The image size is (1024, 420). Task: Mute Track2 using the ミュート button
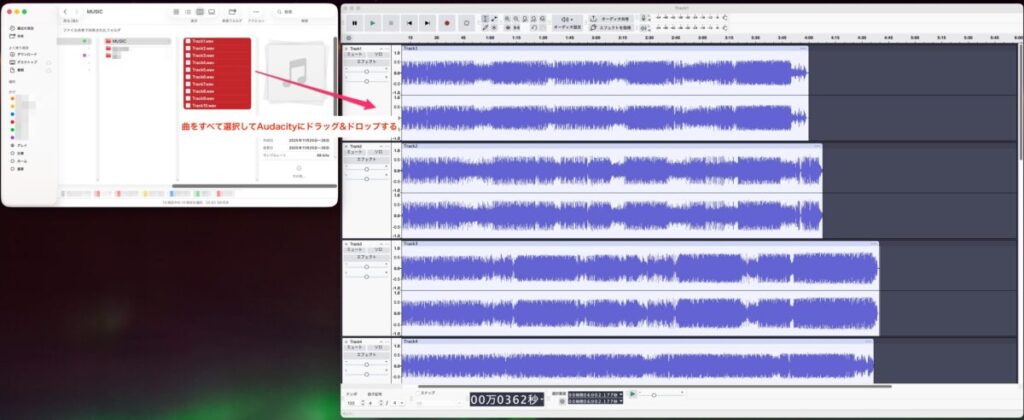pos(354,152)
